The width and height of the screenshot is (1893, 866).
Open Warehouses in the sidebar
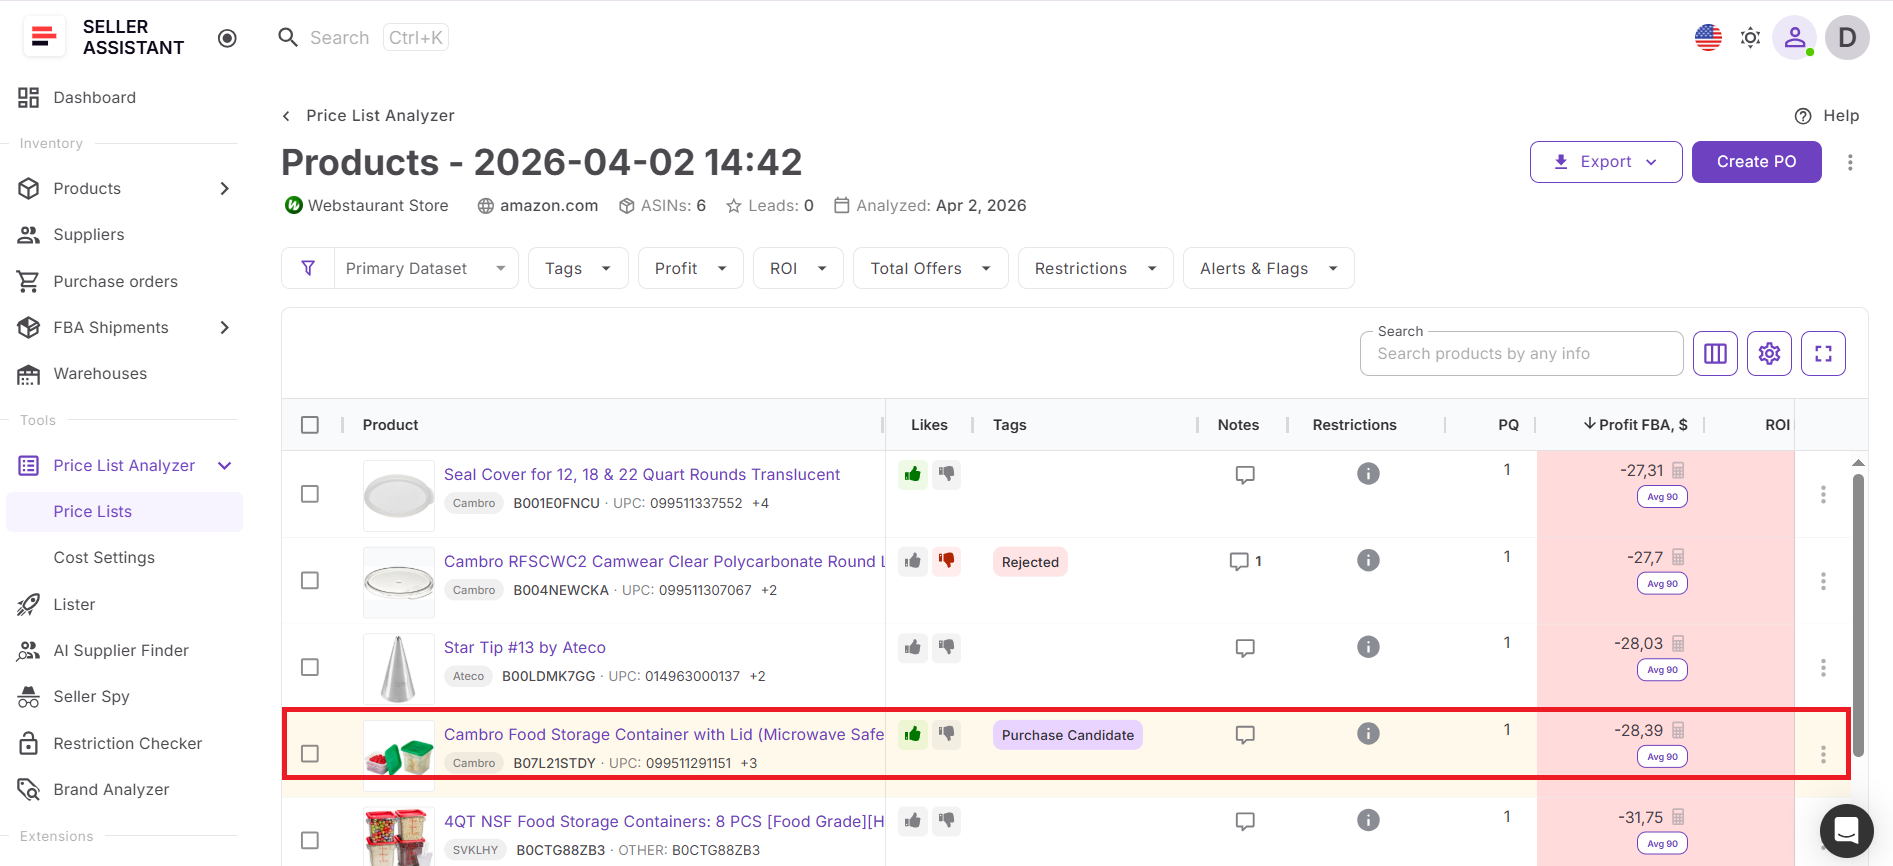pyautogui.click(x=100, y=374)
